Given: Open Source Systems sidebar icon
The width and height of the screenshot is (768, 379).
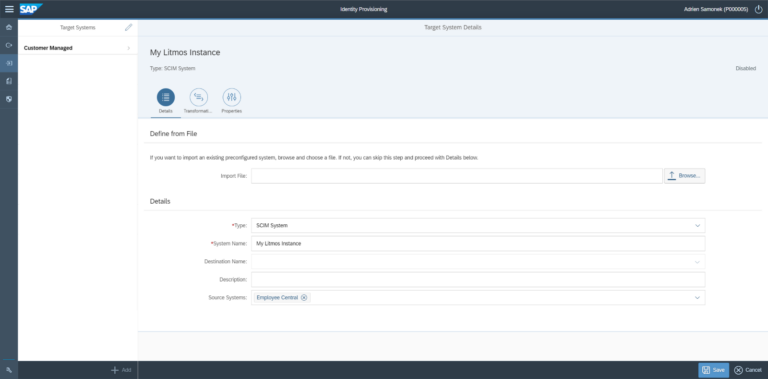Looking at the screenshot, I should click(x=9, y=45).
